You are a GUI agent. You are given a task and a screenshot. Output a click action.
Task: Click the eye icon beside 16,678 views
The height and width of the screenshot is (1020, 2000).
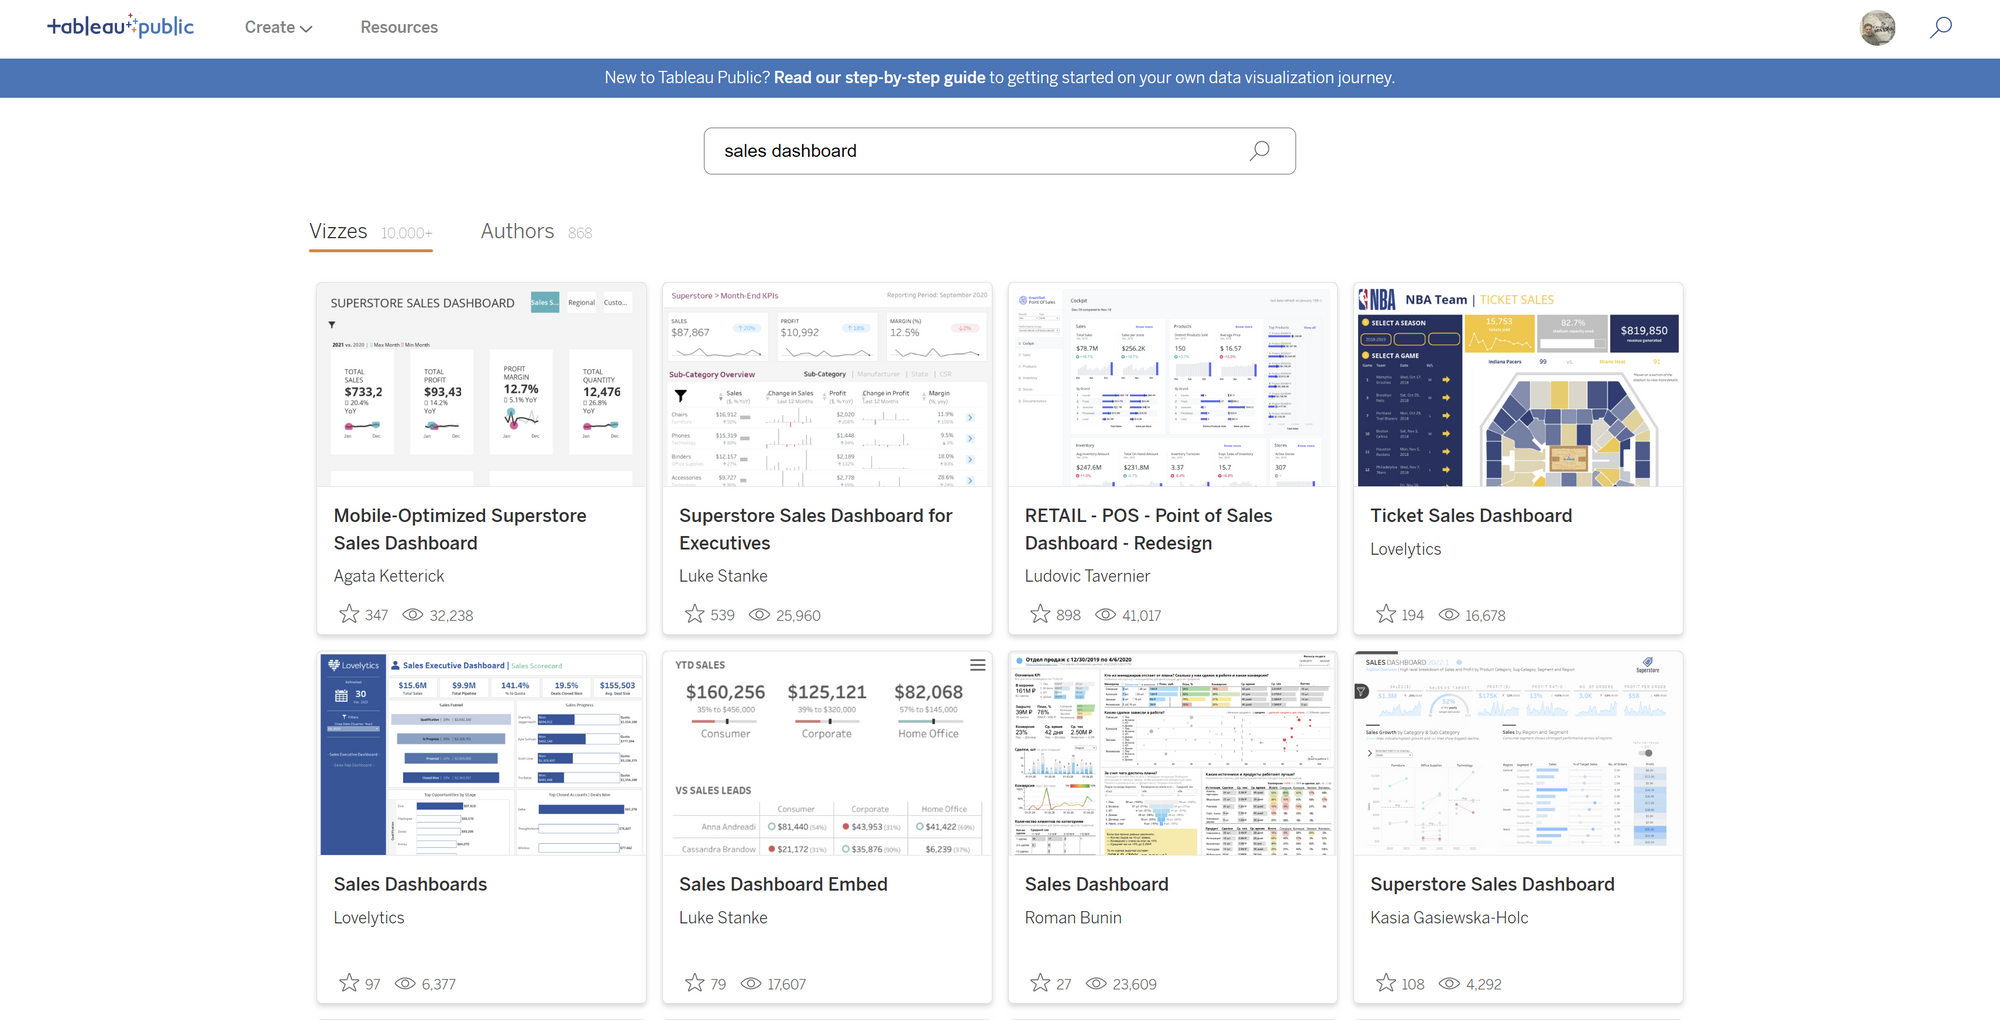1449,615
